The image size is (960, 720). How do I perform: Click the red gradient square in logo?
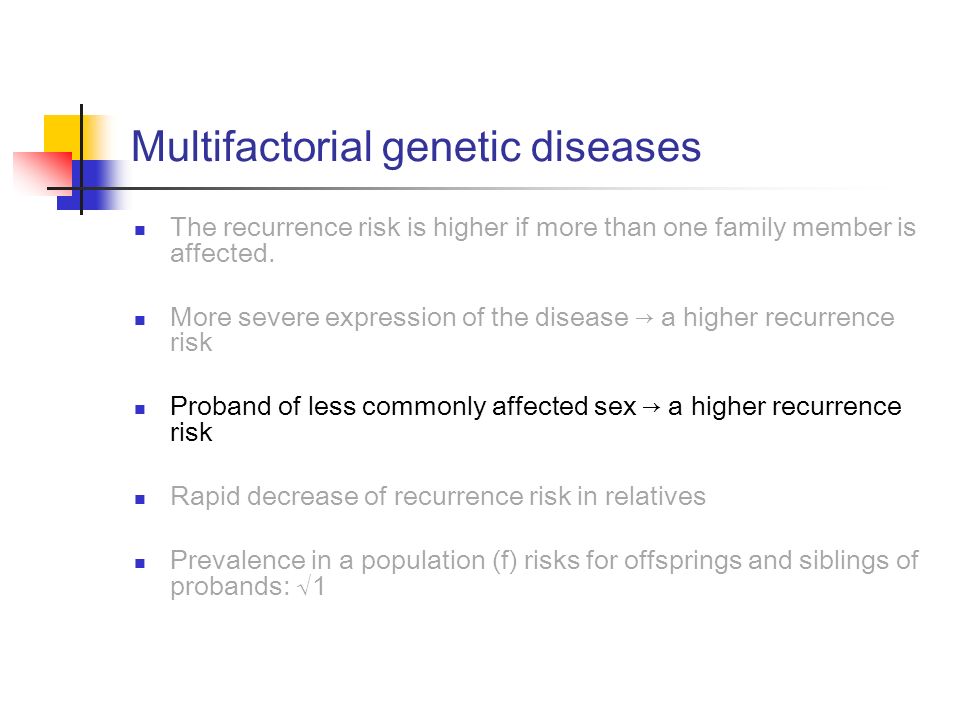(42, 173)
